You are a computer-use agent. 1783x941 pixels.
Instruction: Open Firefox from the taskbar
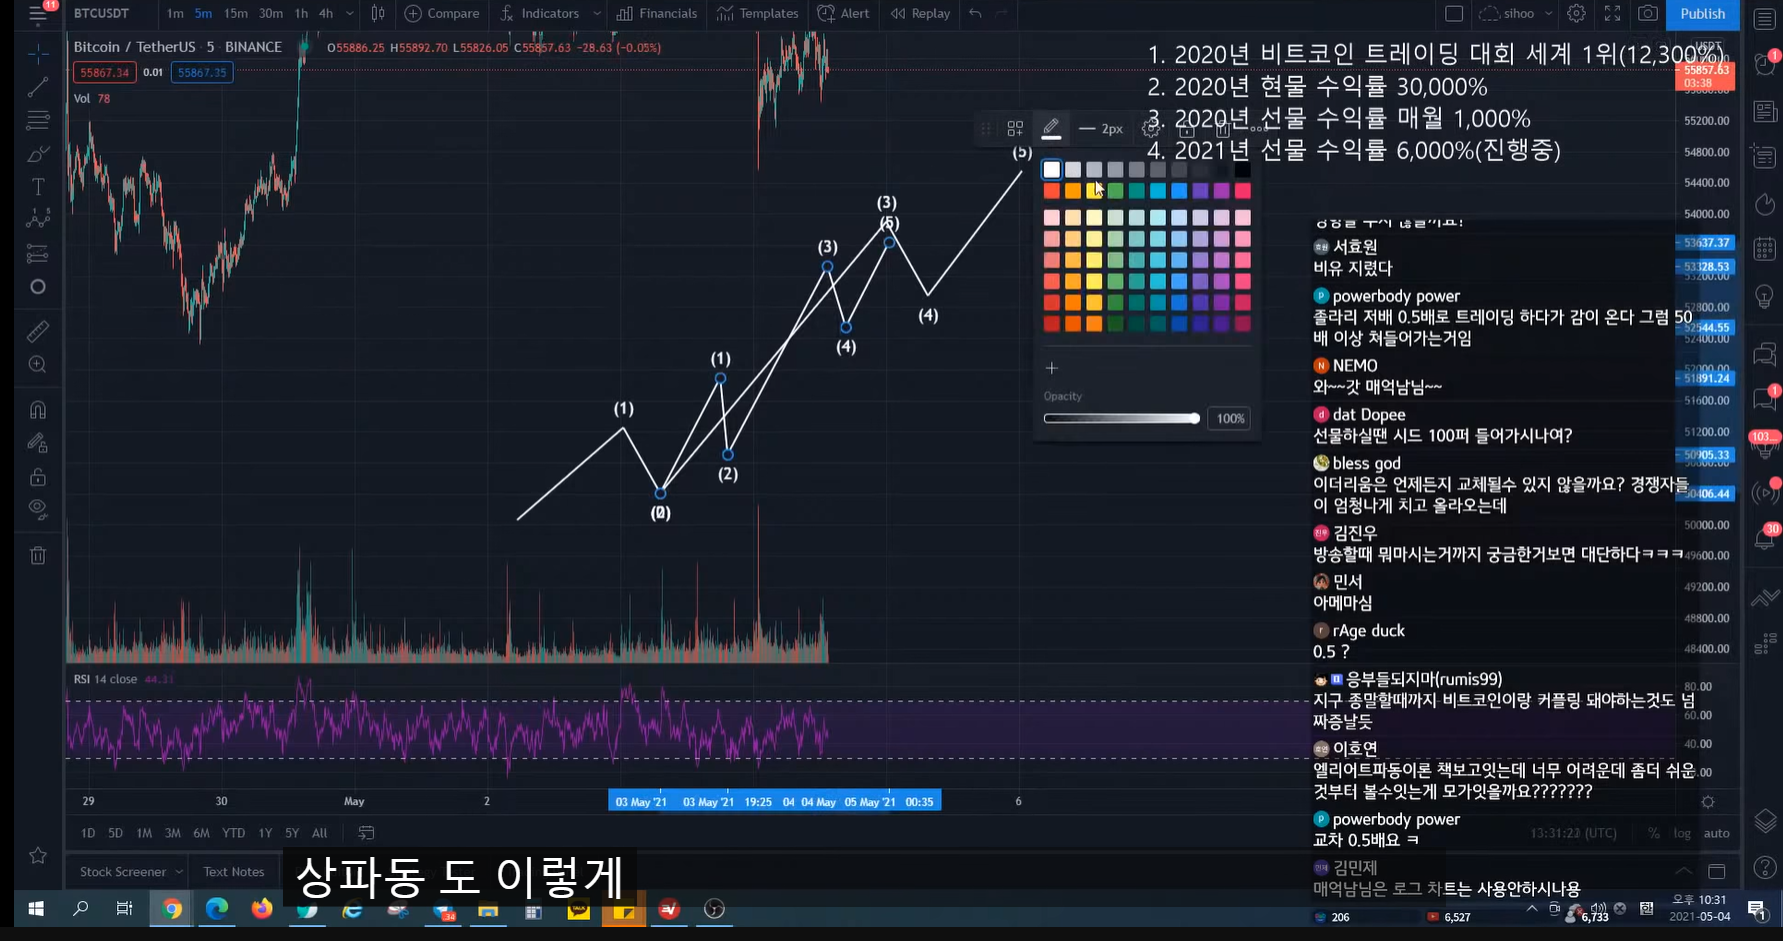tap(262, 909)
